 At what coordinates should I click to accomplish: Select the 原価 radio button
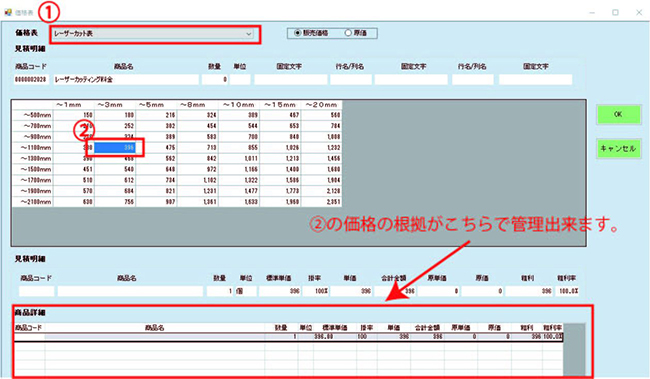click(x=348, y=33)
